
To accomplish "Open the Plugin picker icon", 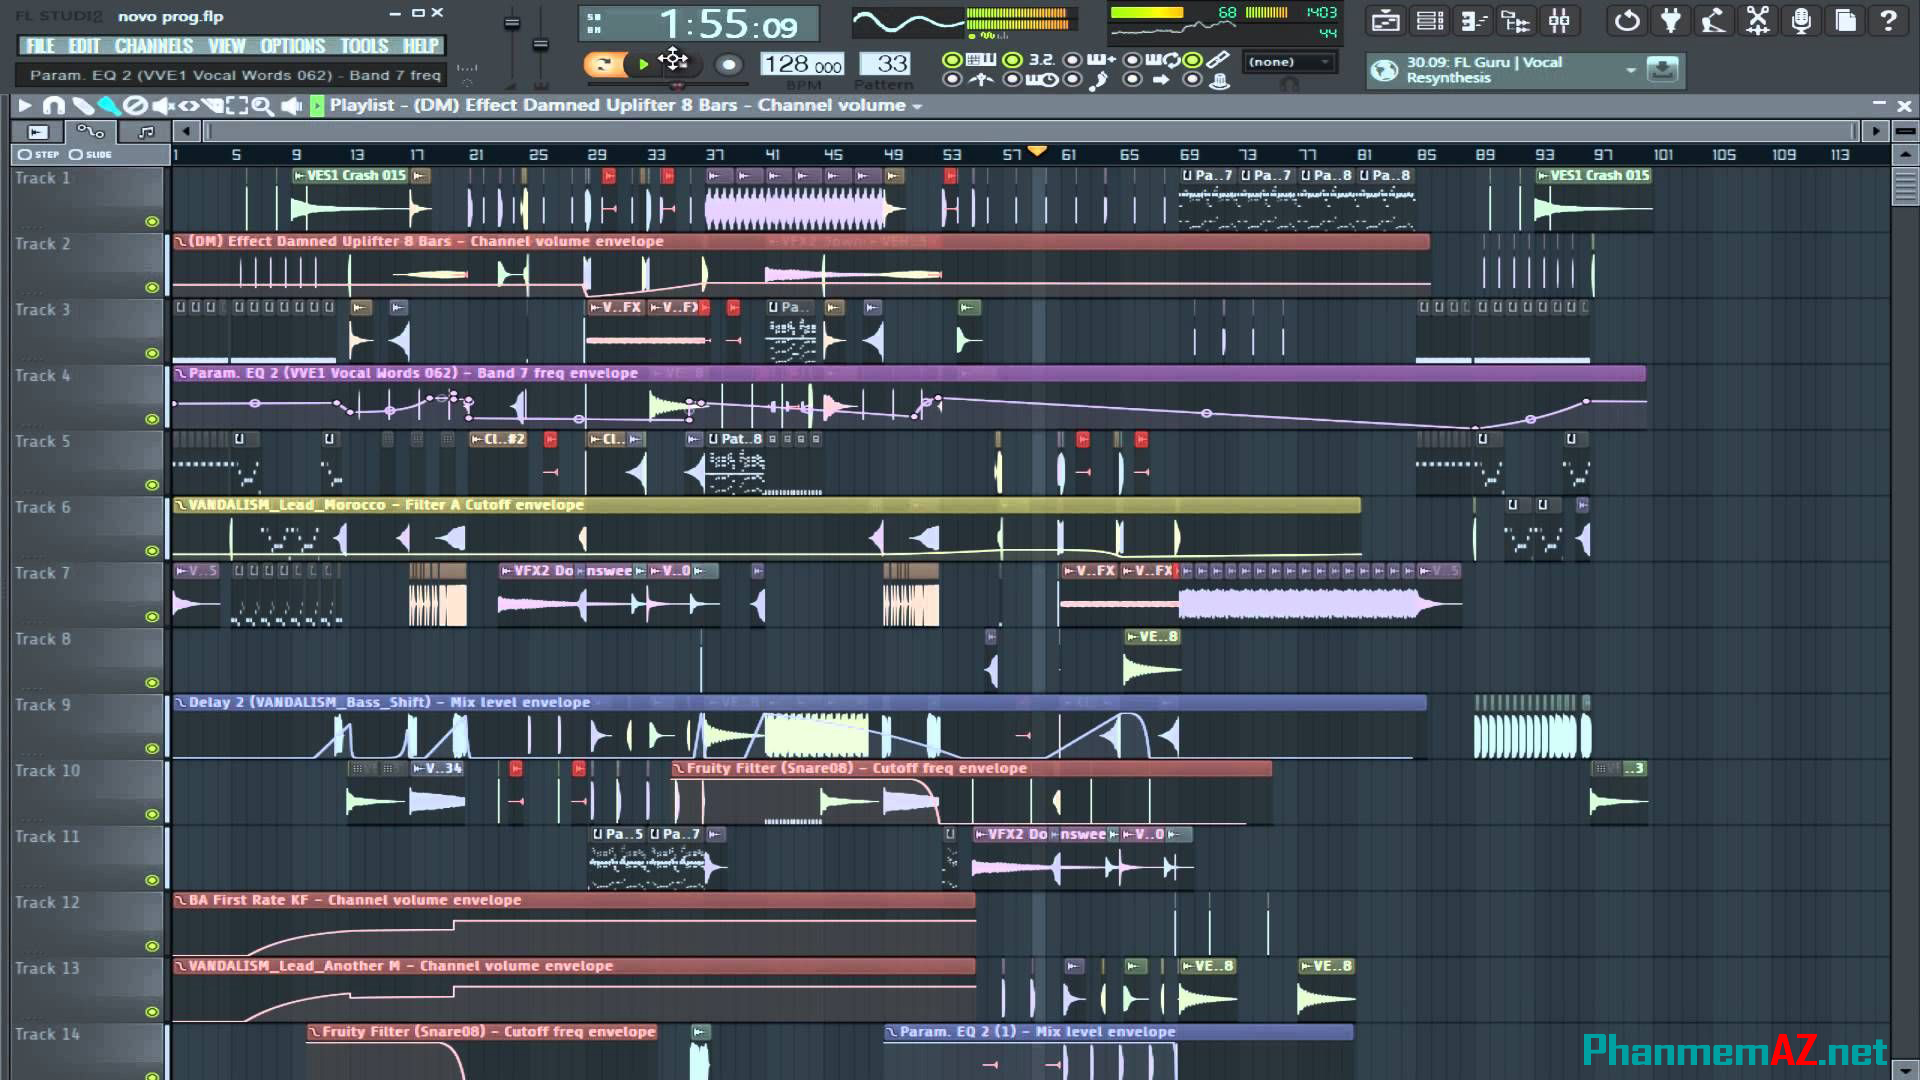I will [1670, 20].
